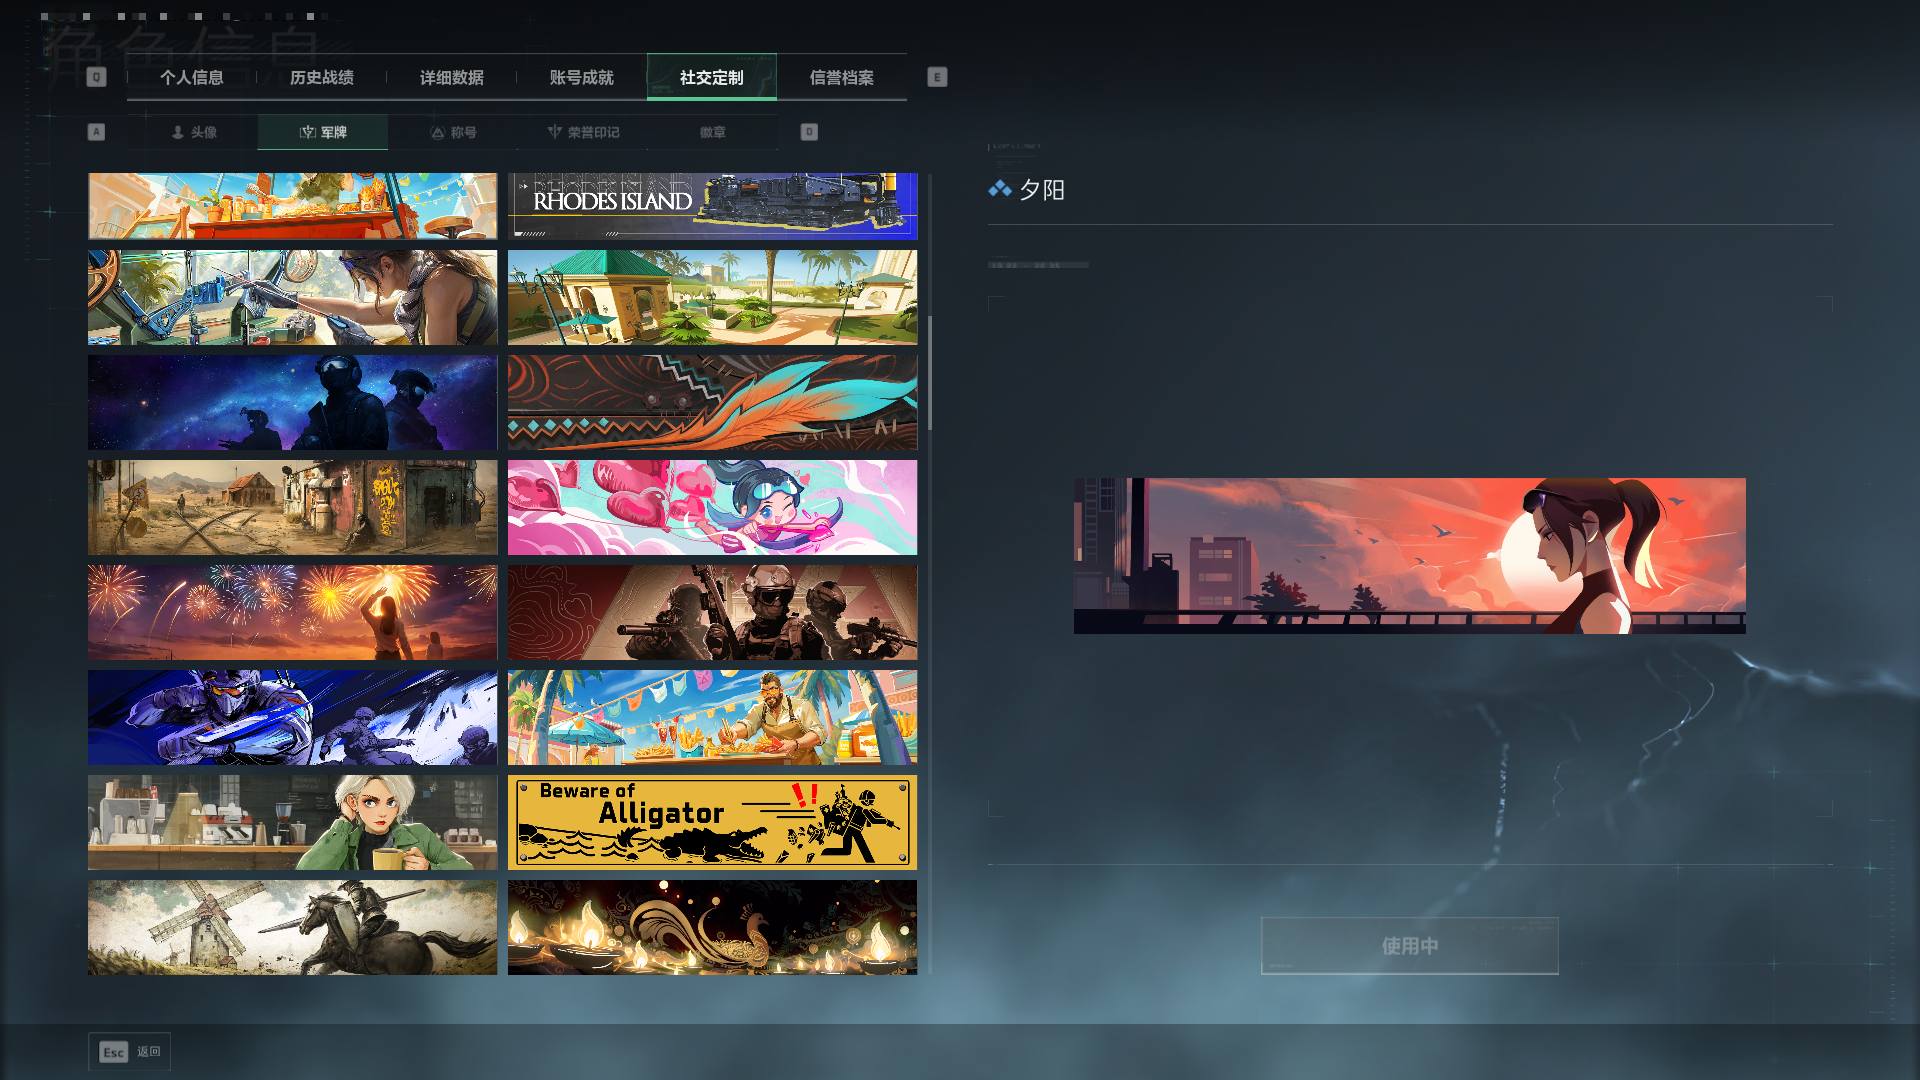Choose the pink hearts chibi girl banner
Viewport: 1920px width, 1080px height.
click(x=712, y=507)
